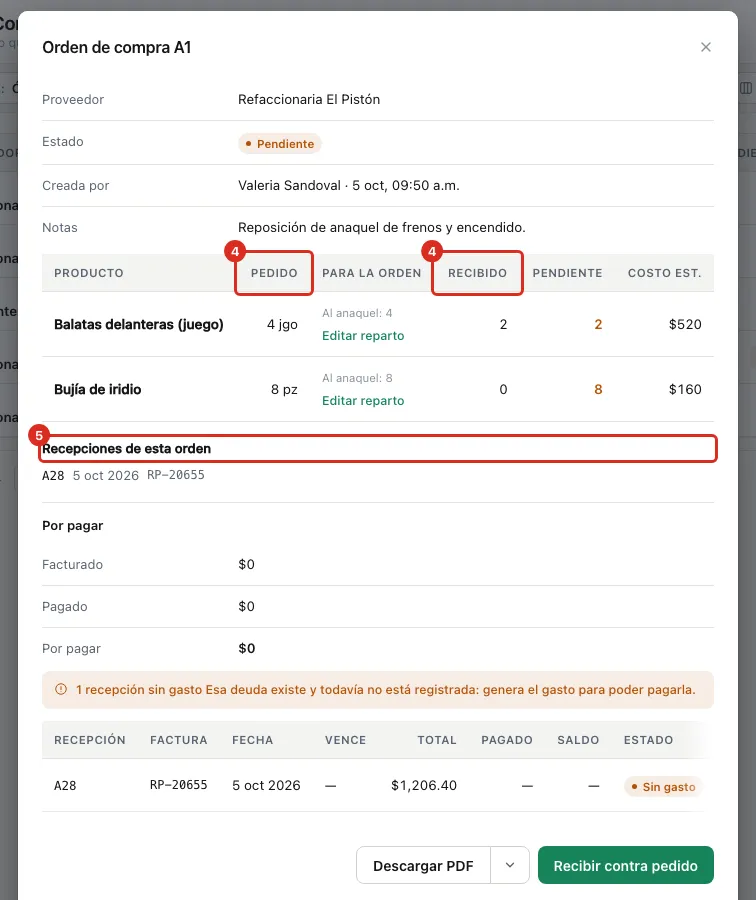Click the $520 estimated cost

click(685, 324)
